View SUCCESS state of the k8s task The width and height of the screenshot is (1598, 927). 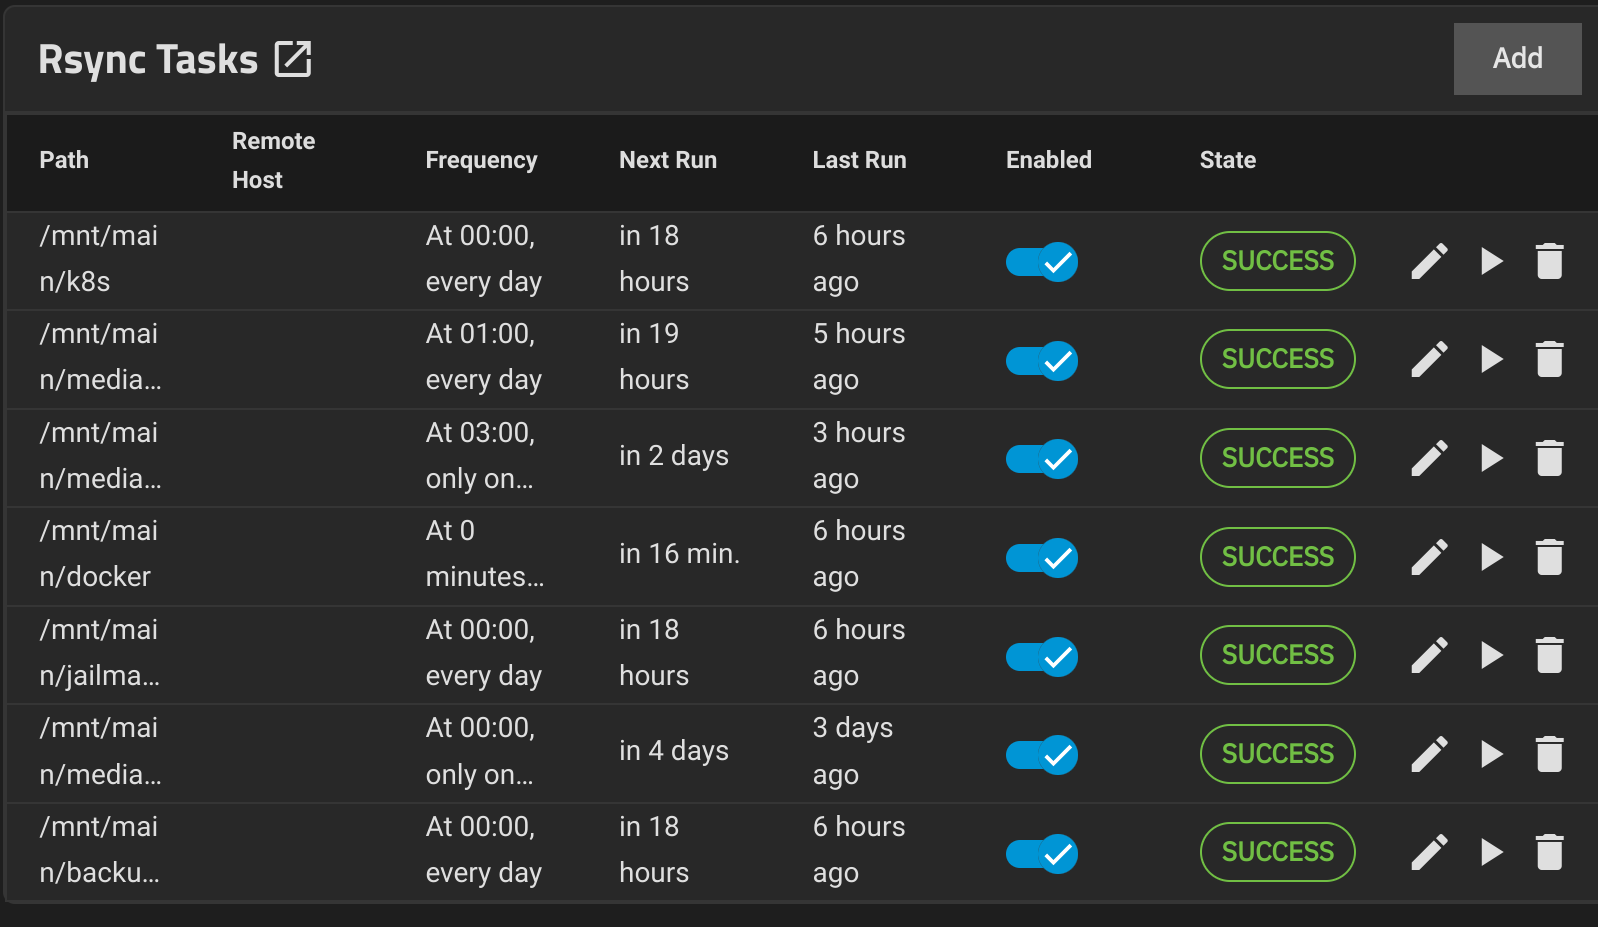1277,261
